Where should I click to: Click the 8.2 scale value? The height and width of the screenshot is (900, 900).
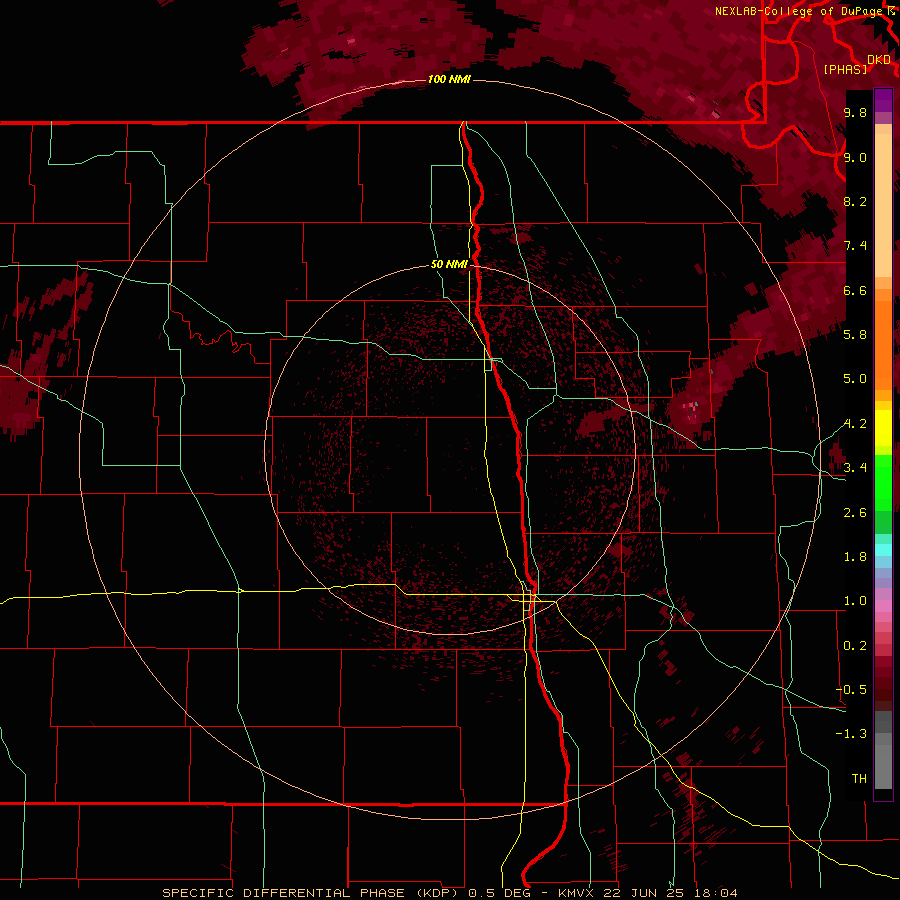(x=855, y=201)
